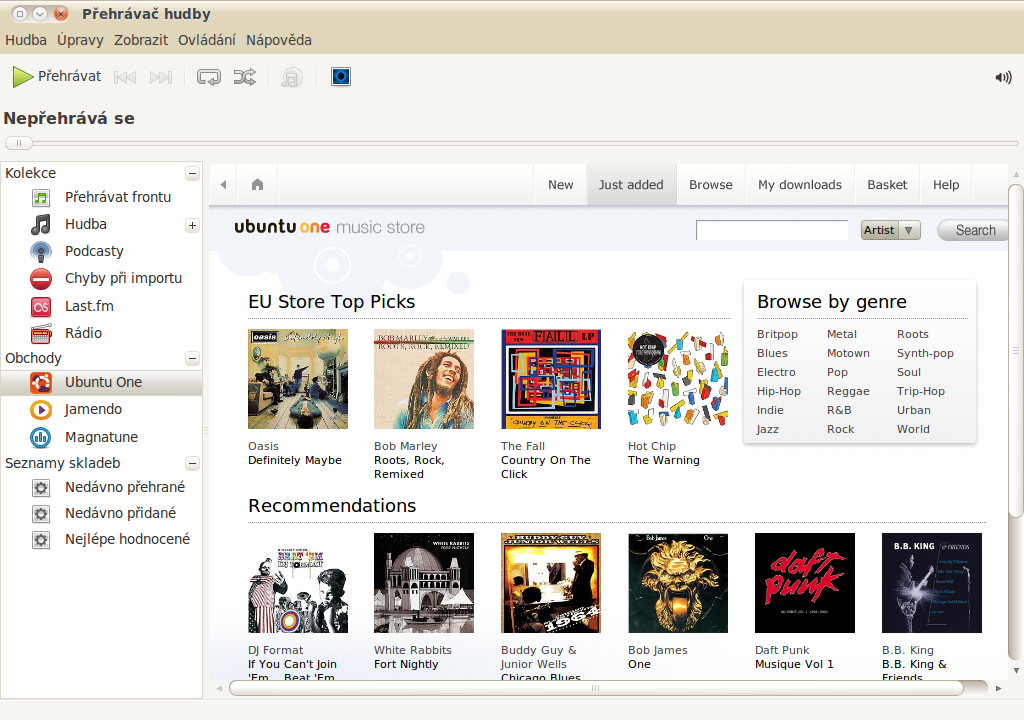Click the volume speaker icon

(1003, 78)
